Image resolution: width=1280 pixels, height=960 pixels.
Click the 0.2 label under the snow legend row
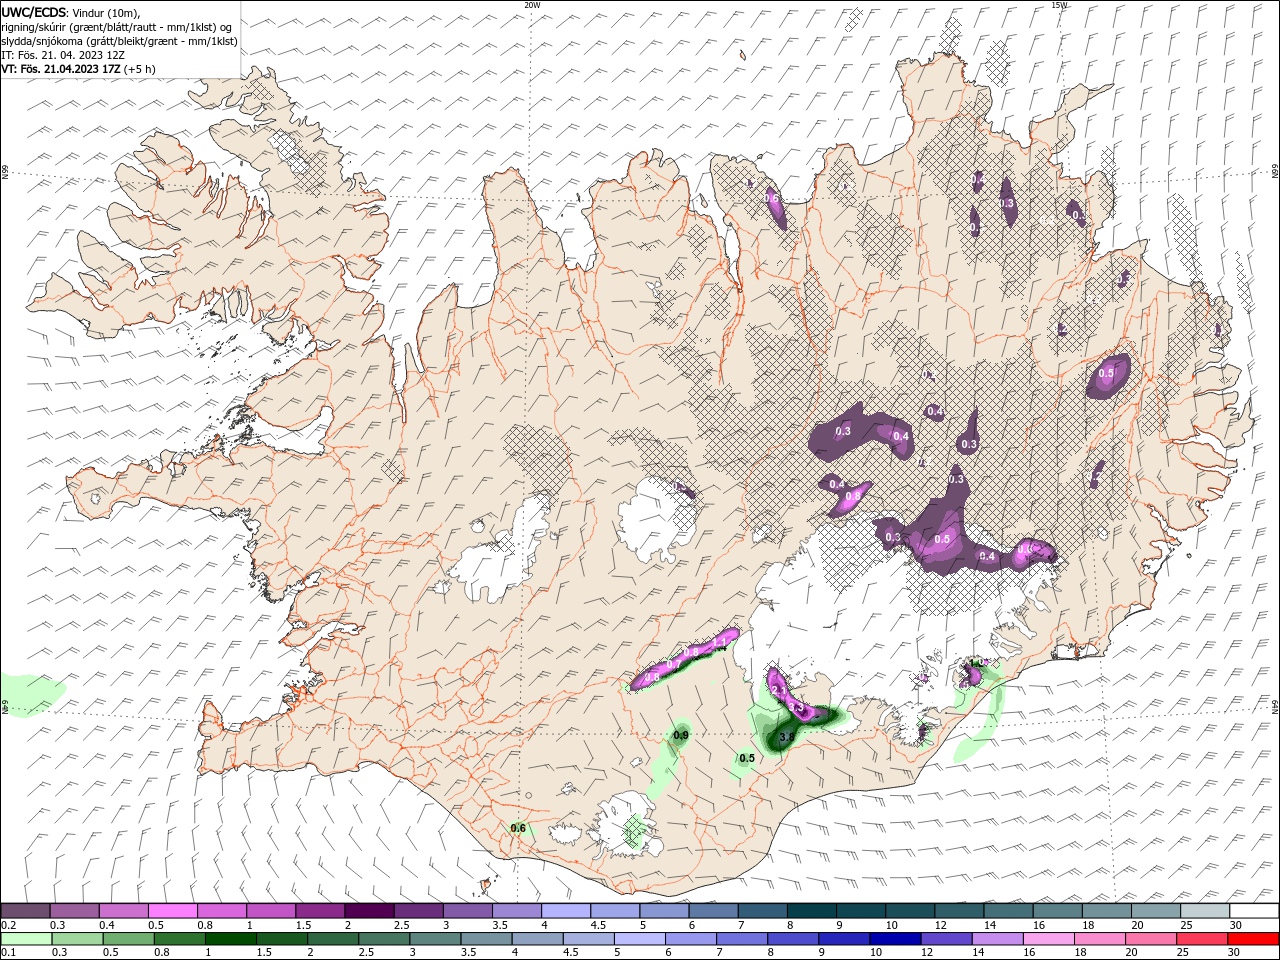point(9,925)
